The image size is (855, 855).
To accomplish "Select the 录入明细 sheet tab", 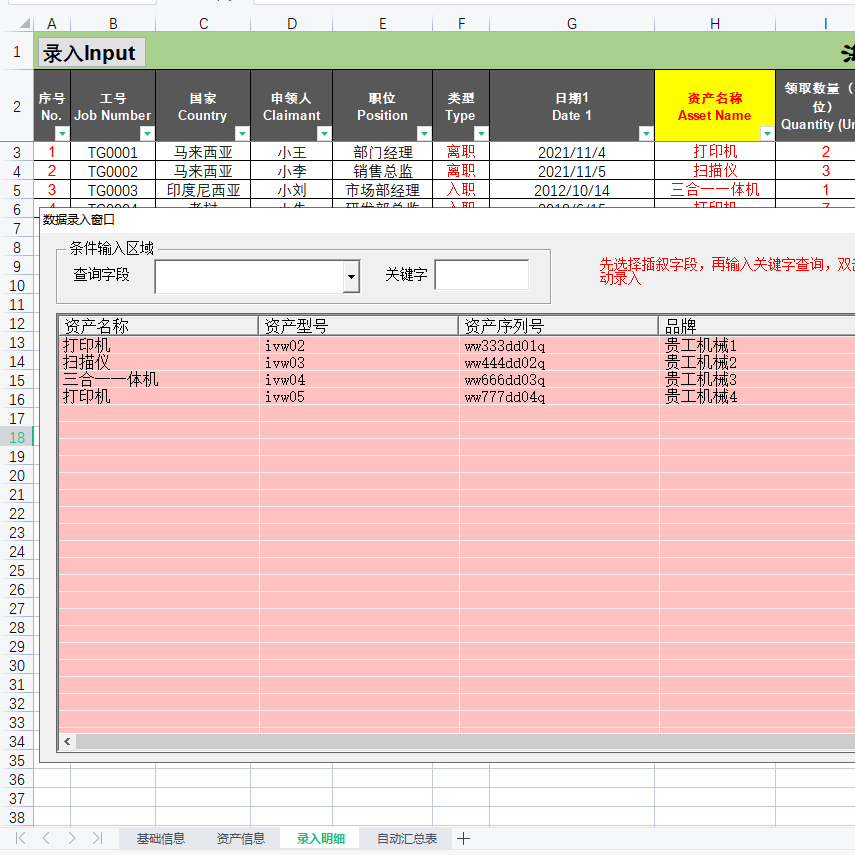I will pos(321,839).
